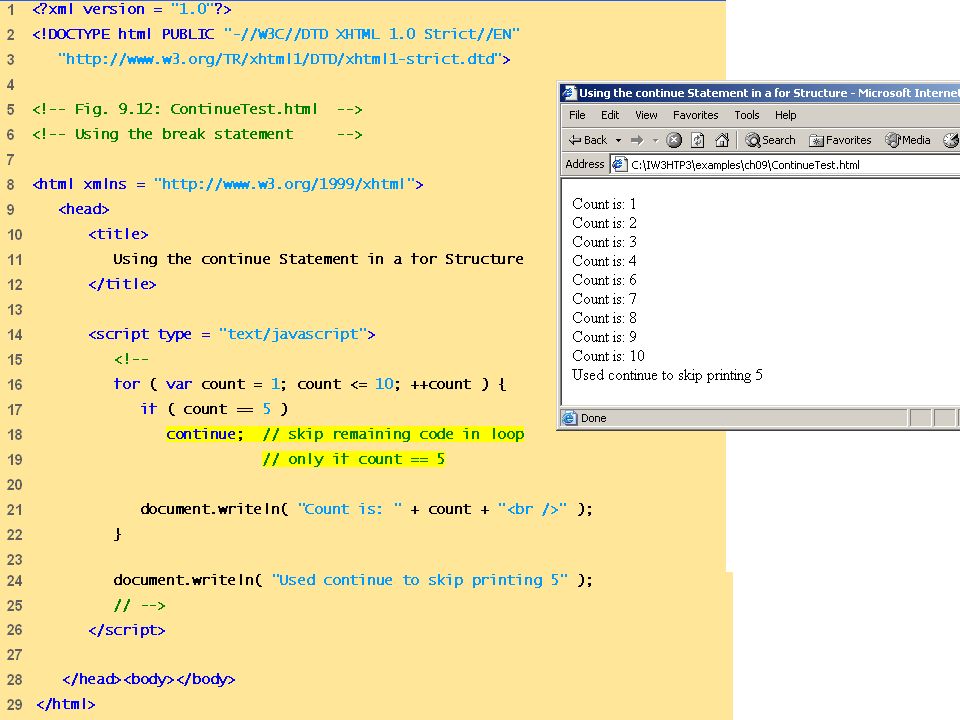The image size is (960, 720).
Task: Click the "if ( count == 5 )" line
Action: pos(214,408)
